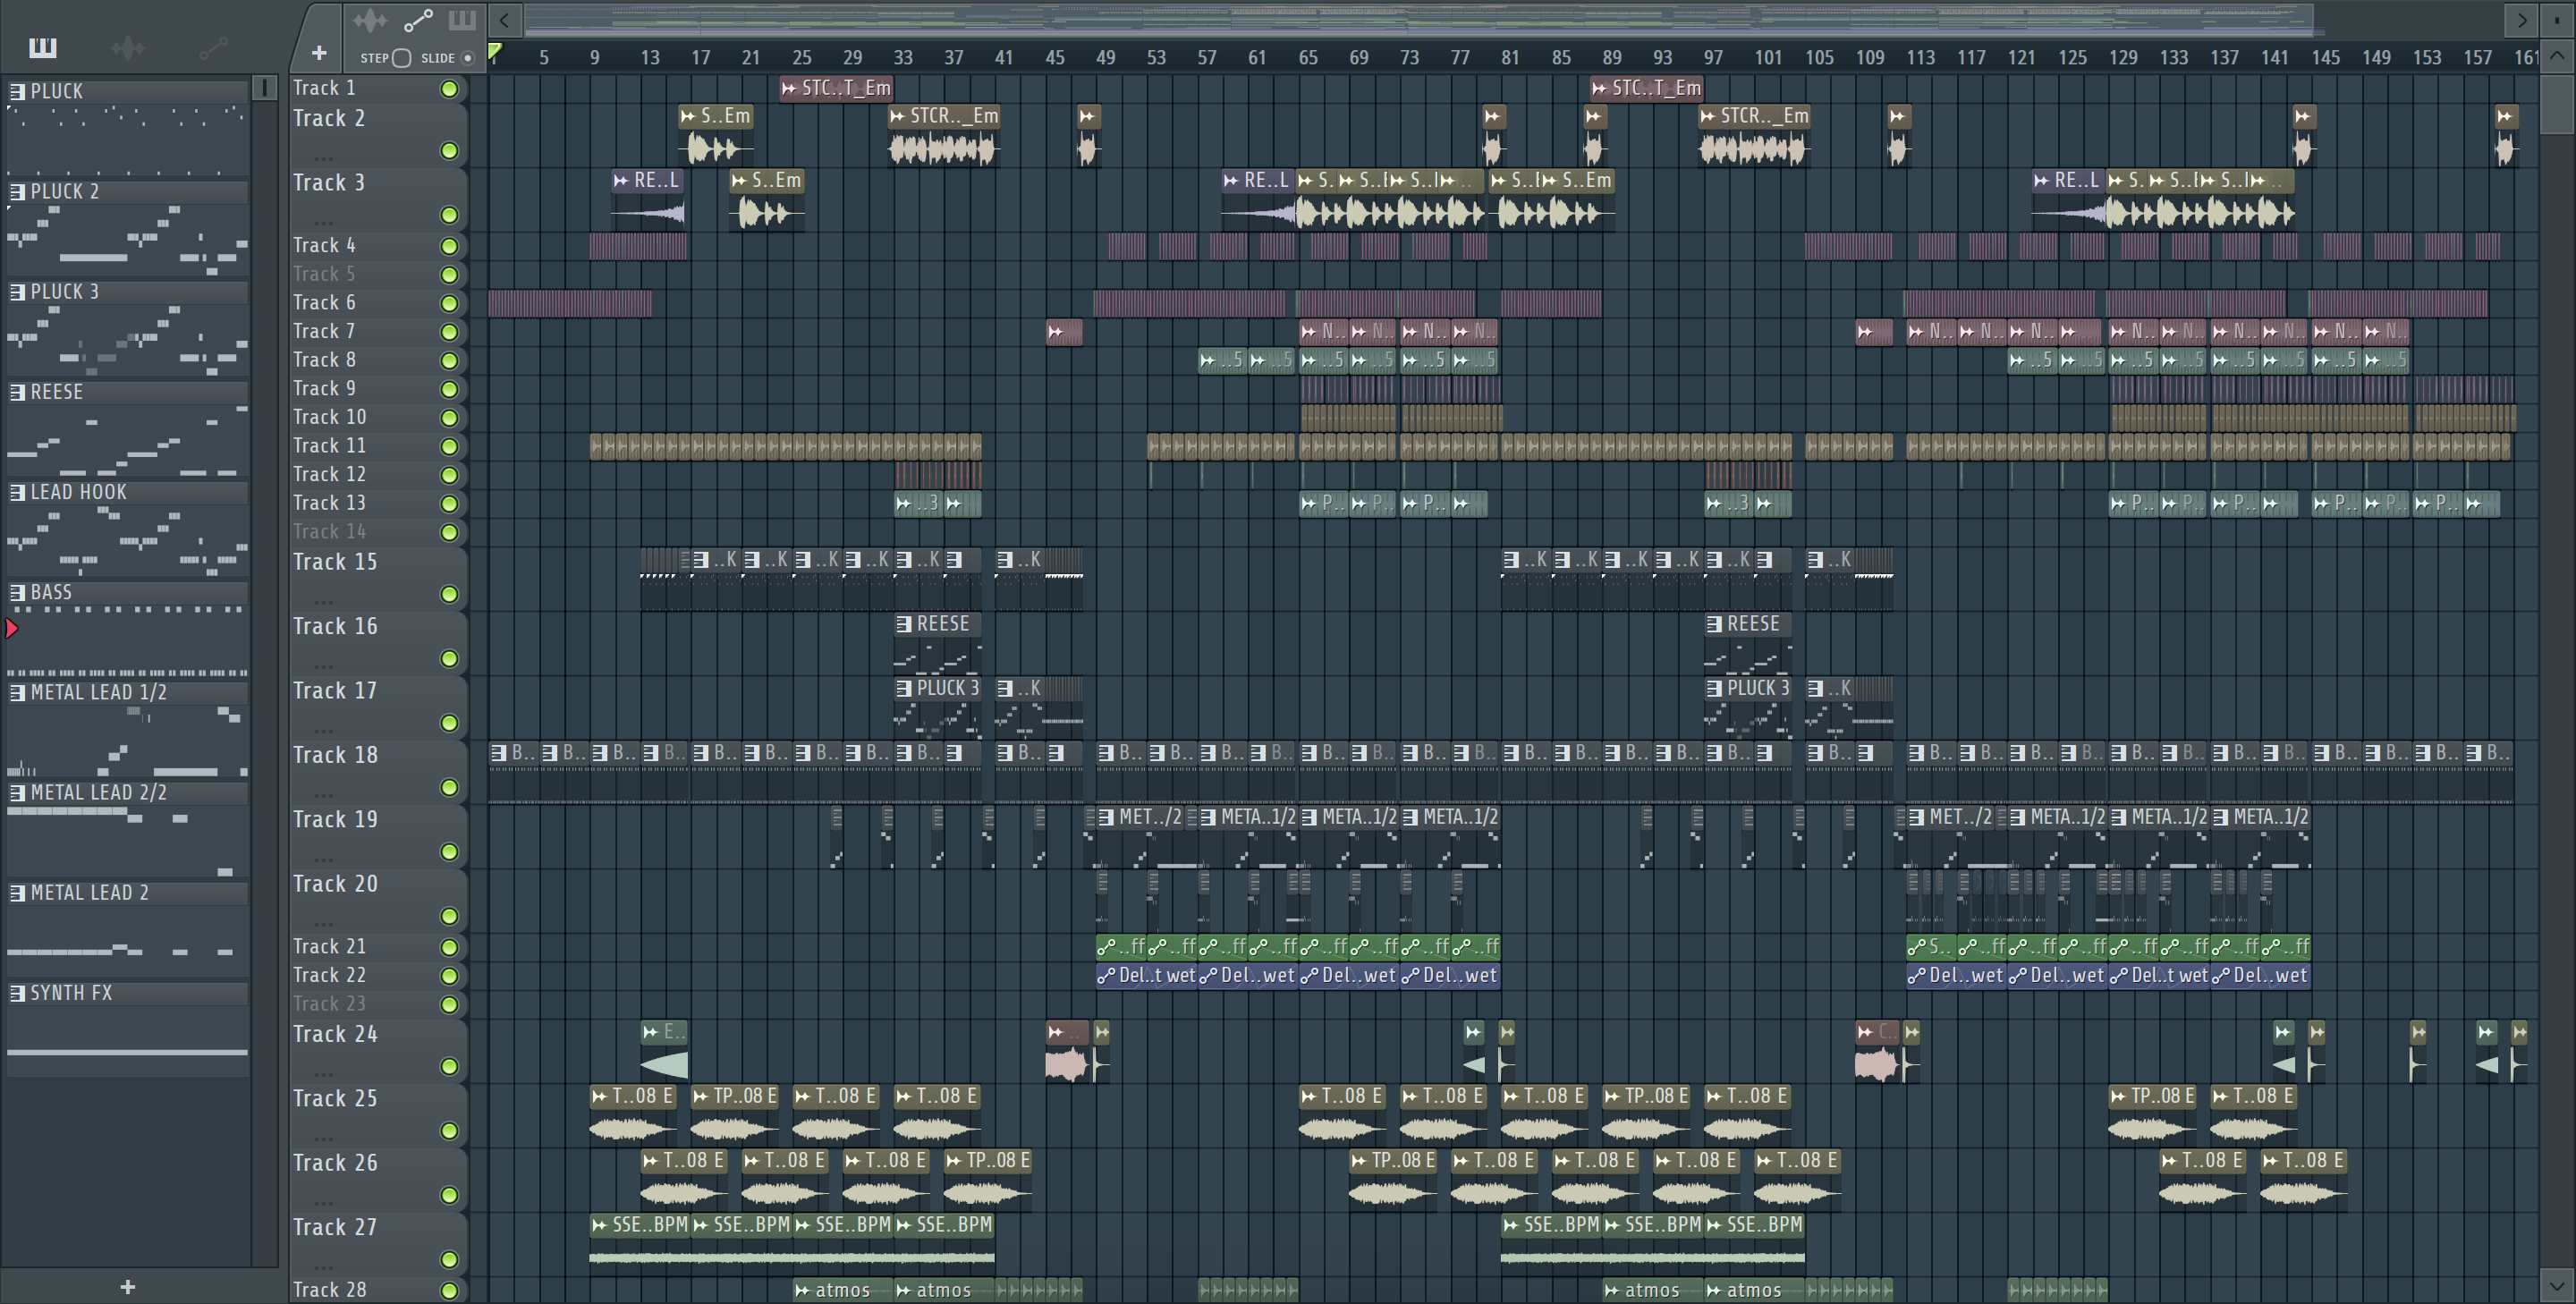Screen dimensions: 2576x1304
Task: Click the green playhead marker at bar 1
Action: (495, 52)
